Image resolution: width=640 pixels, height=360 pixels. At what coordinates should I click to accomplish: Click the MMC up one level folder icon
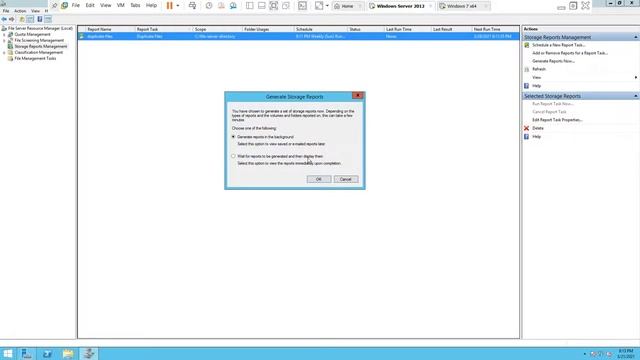click(x=22, y=19)
